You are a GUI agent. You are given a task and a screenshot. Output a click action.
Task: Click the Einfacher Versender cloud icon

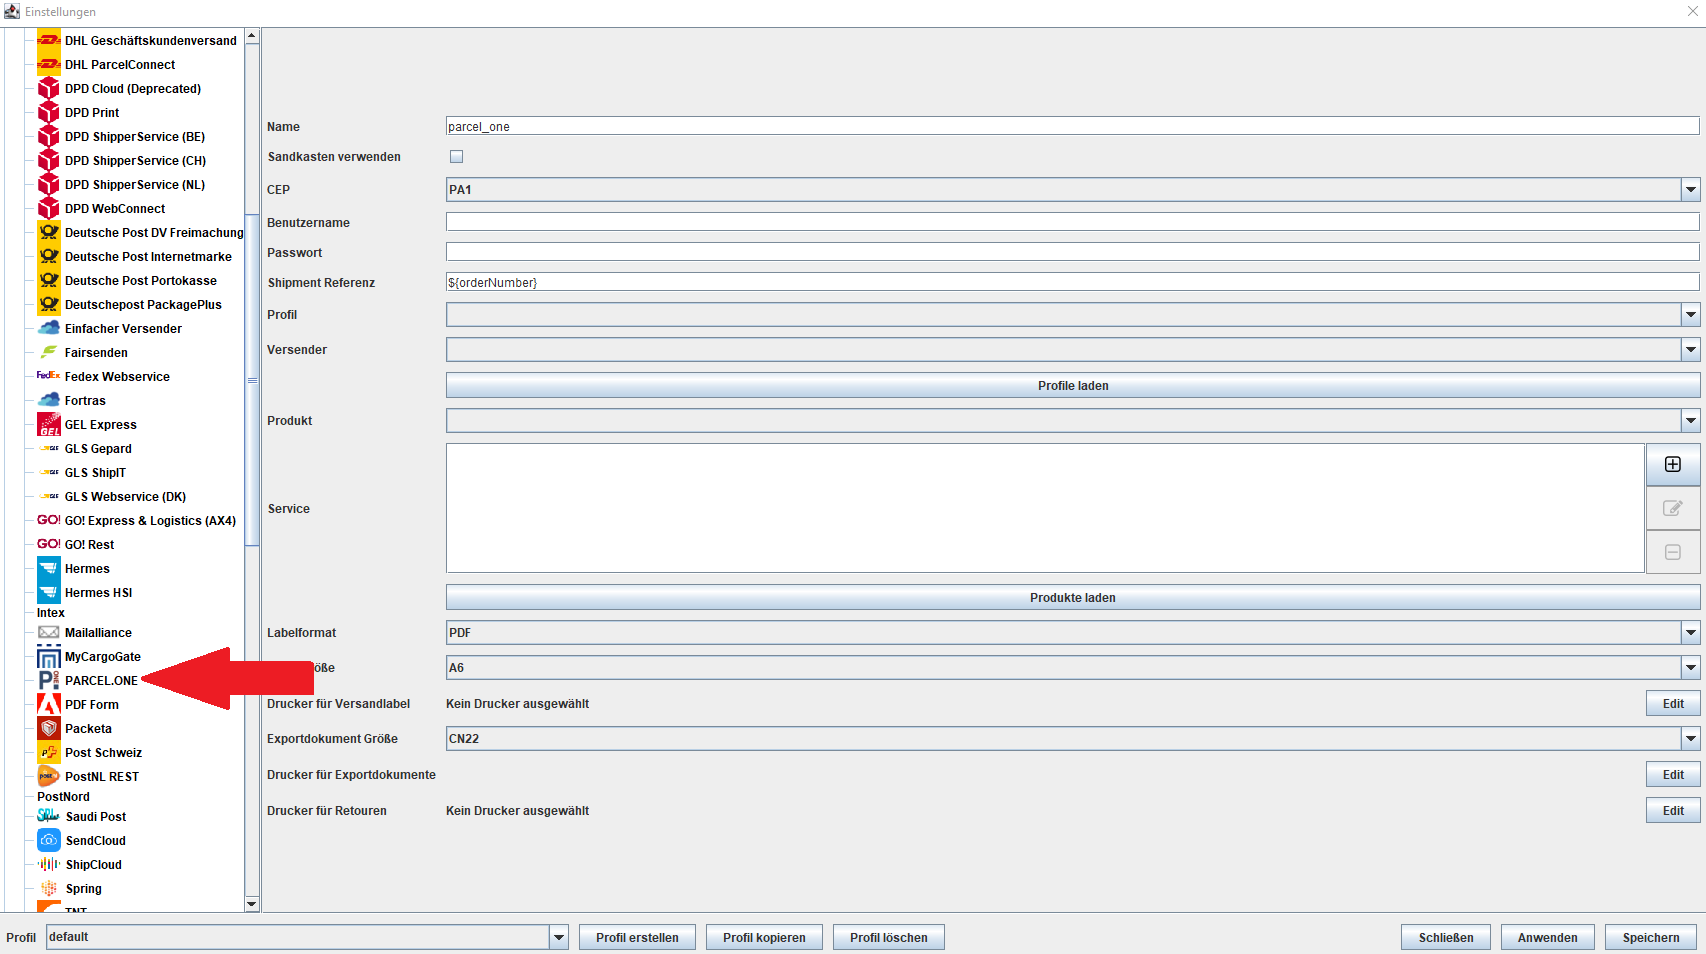(x=49, y=328)
